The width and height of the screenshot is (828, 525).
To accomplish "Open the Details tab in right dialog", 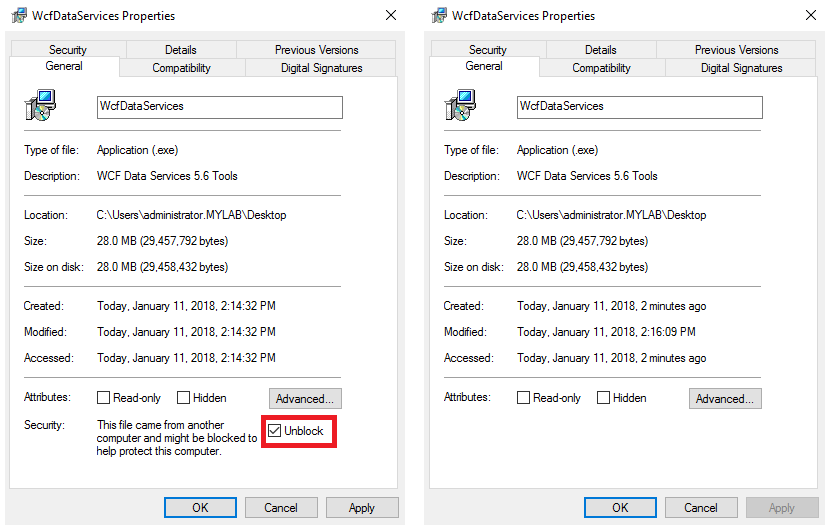I will click(x=600, y=49).
